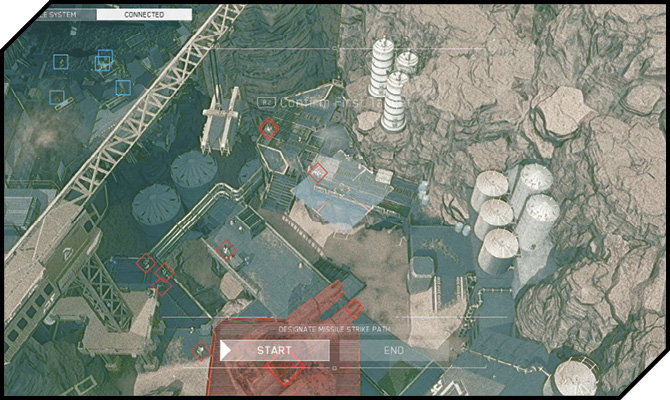
Task: Click the Confirm First Target prompt
Action: (x=344, y=103)
